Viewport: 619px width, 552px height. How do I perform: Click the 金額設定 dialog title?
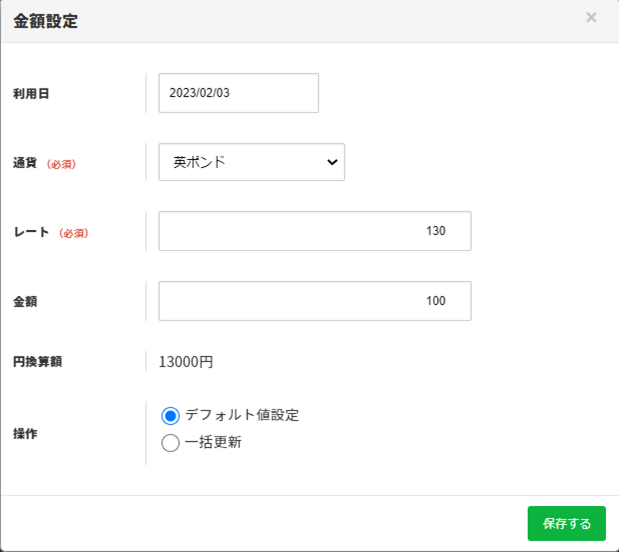tap(46, 21)
